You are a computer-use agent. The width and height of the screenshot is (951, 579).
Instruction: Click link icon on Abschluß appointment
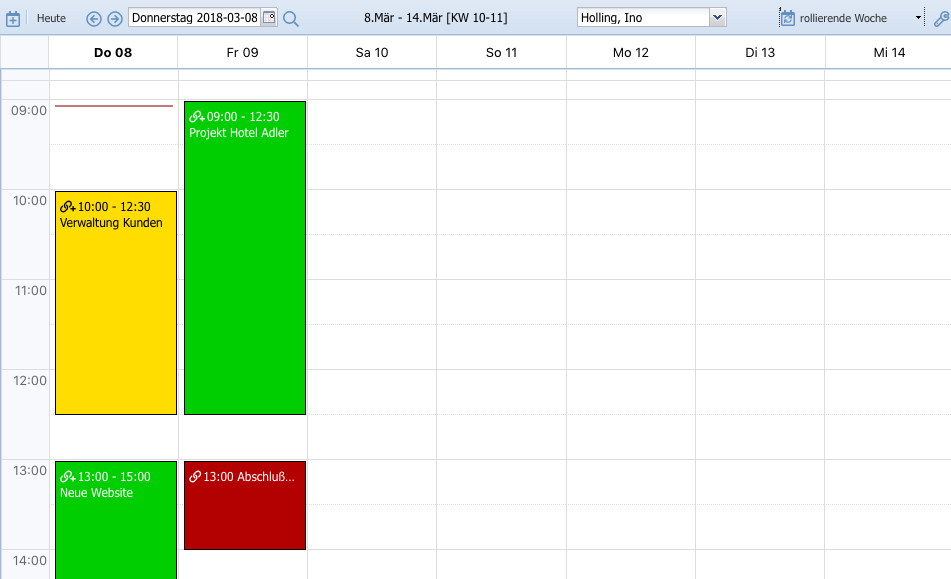click(195, 477)
